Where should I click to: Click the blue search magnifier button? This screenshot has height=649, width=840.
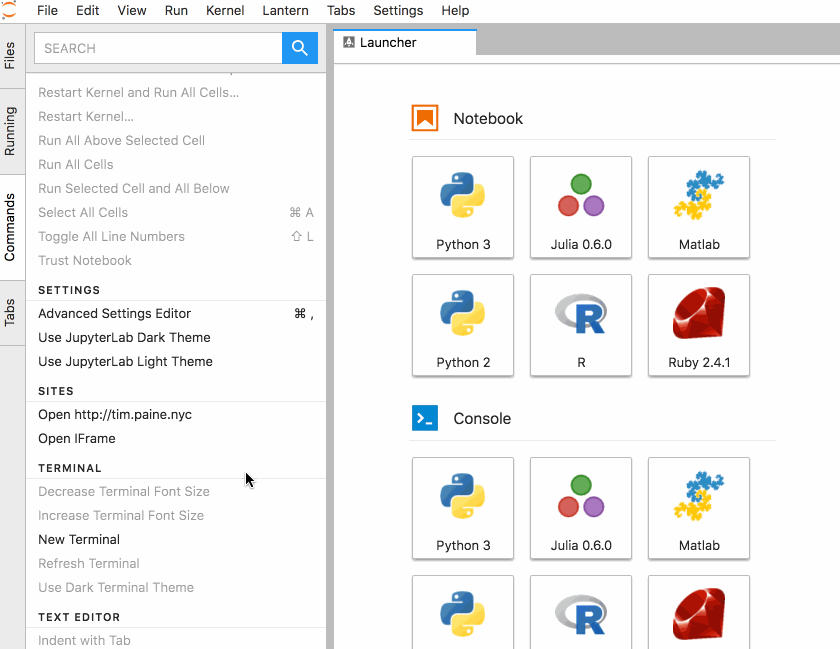coord(299,48)
